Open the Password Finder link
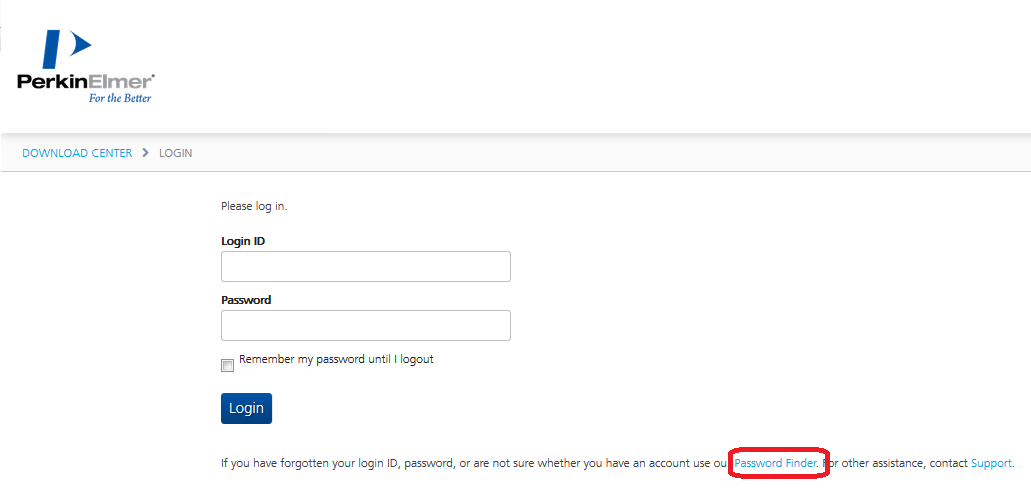 click(776, 463)
